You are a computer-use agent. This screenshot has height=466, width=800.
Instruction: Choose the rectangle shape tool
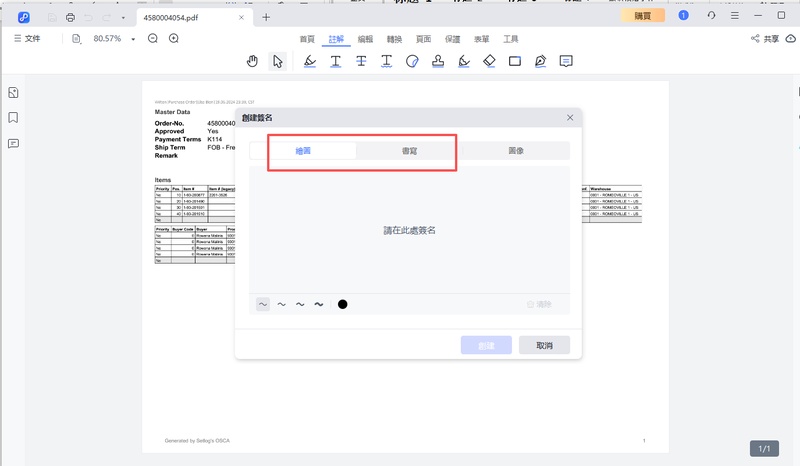point(515,61)
